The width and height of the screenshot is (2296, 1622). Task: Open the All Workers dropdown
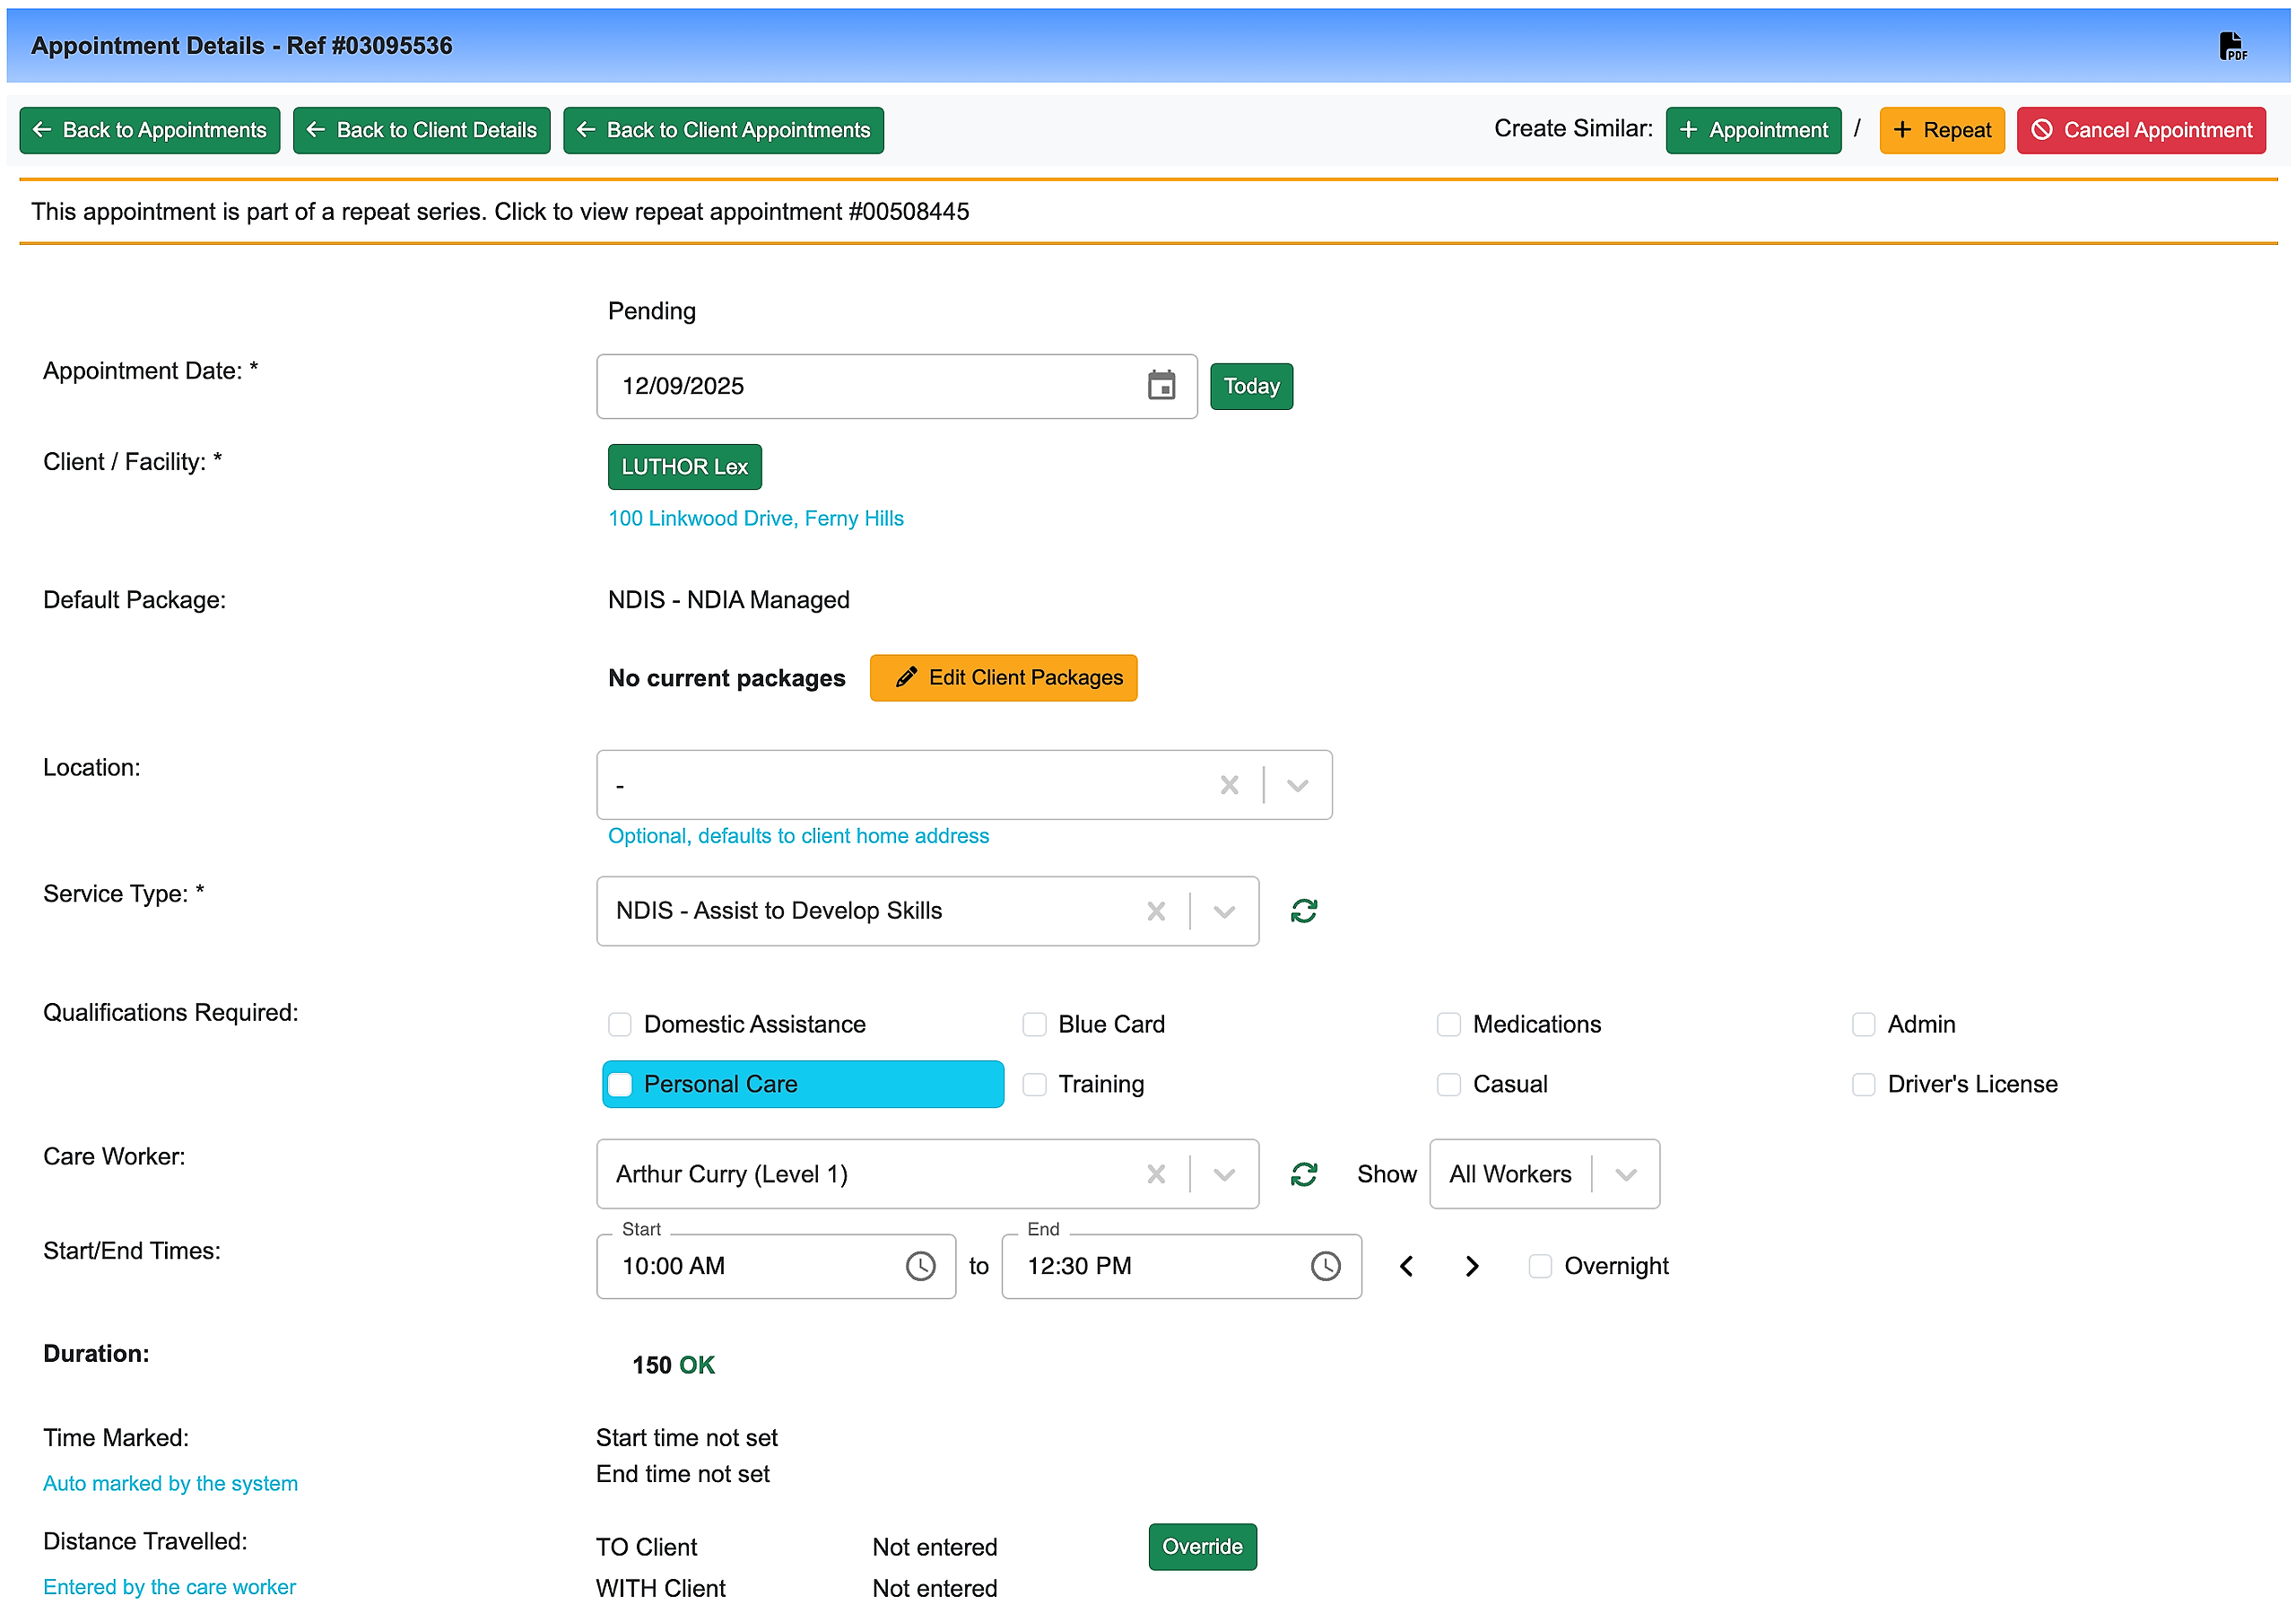(x=1625, y=1174)
